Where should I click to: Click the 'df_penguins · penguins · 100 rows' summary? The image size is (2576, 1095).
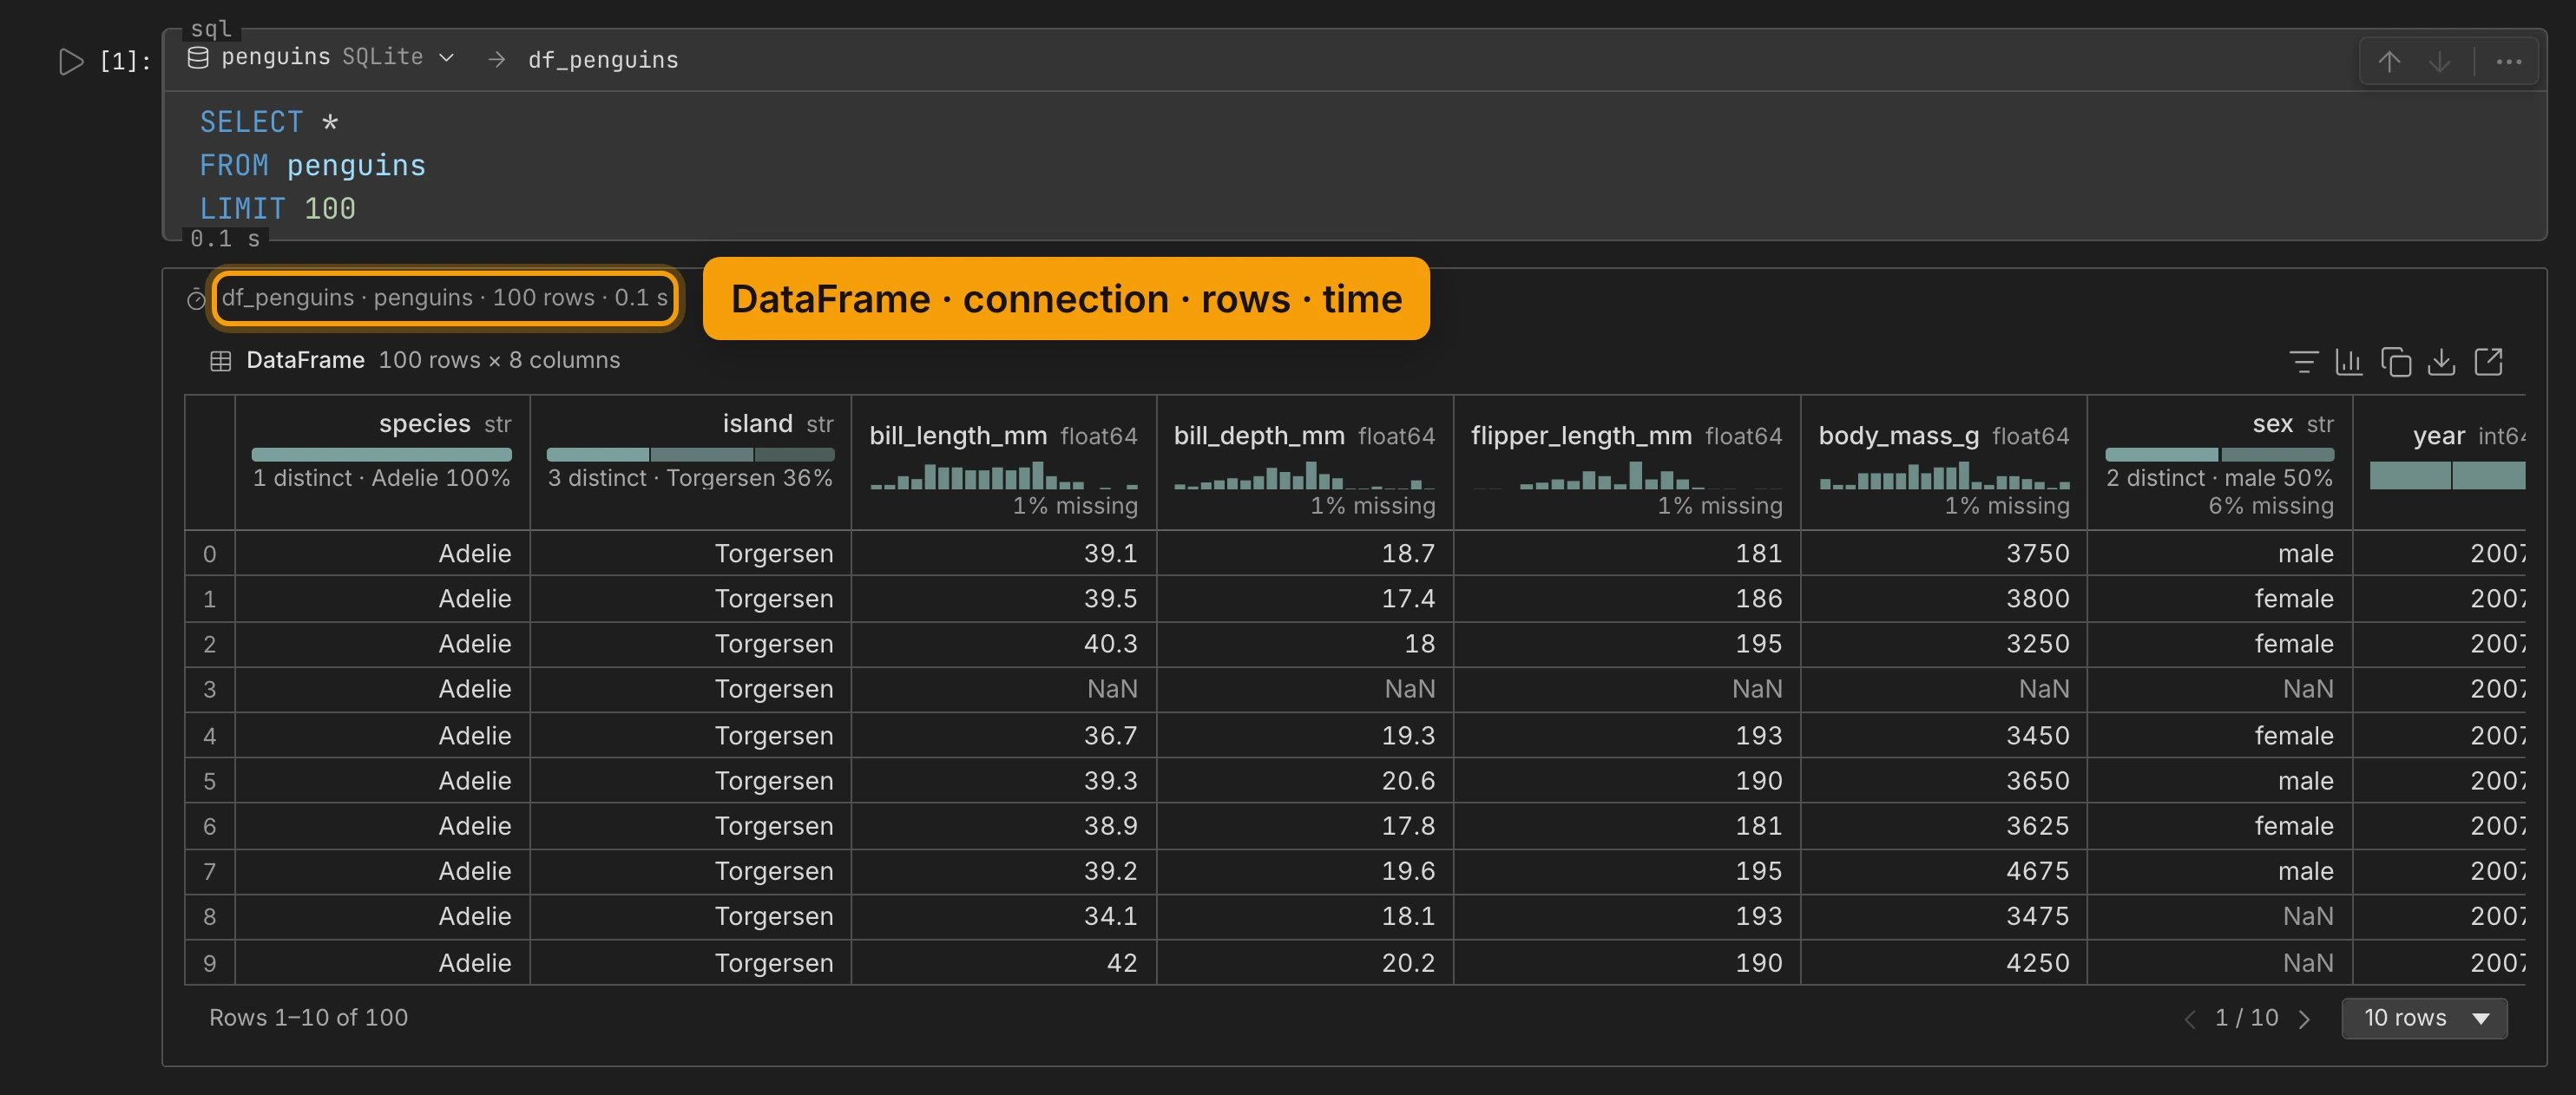(x=444, y=298)
